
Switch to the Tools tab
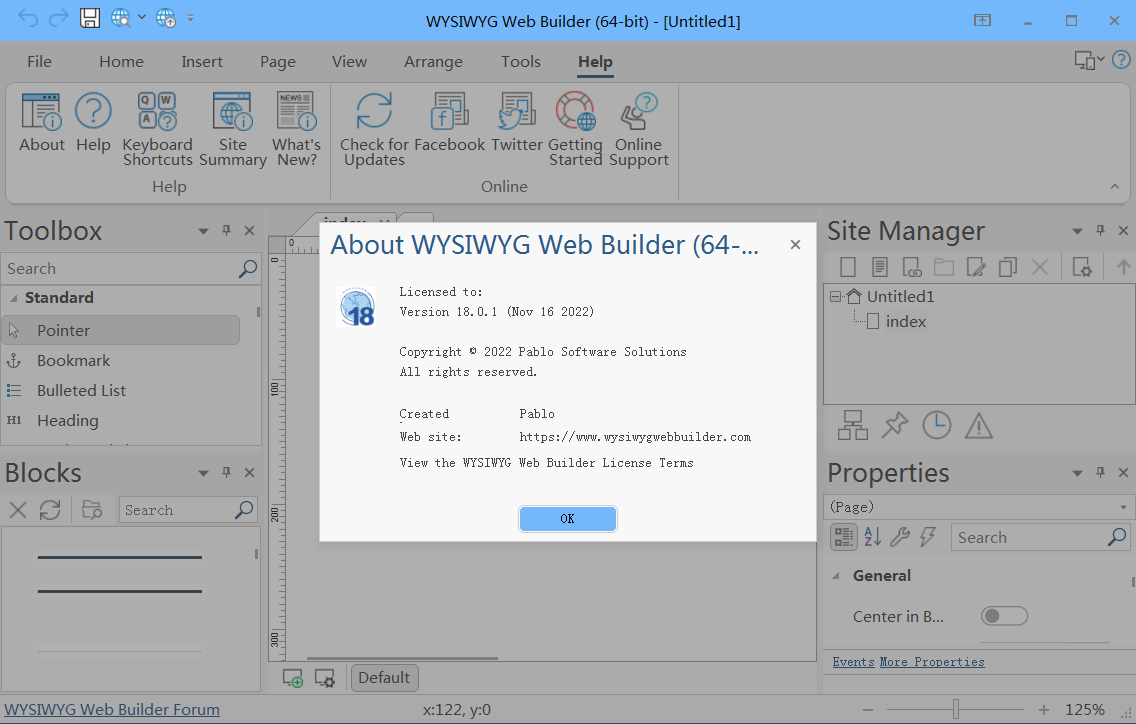click(520, 62)
